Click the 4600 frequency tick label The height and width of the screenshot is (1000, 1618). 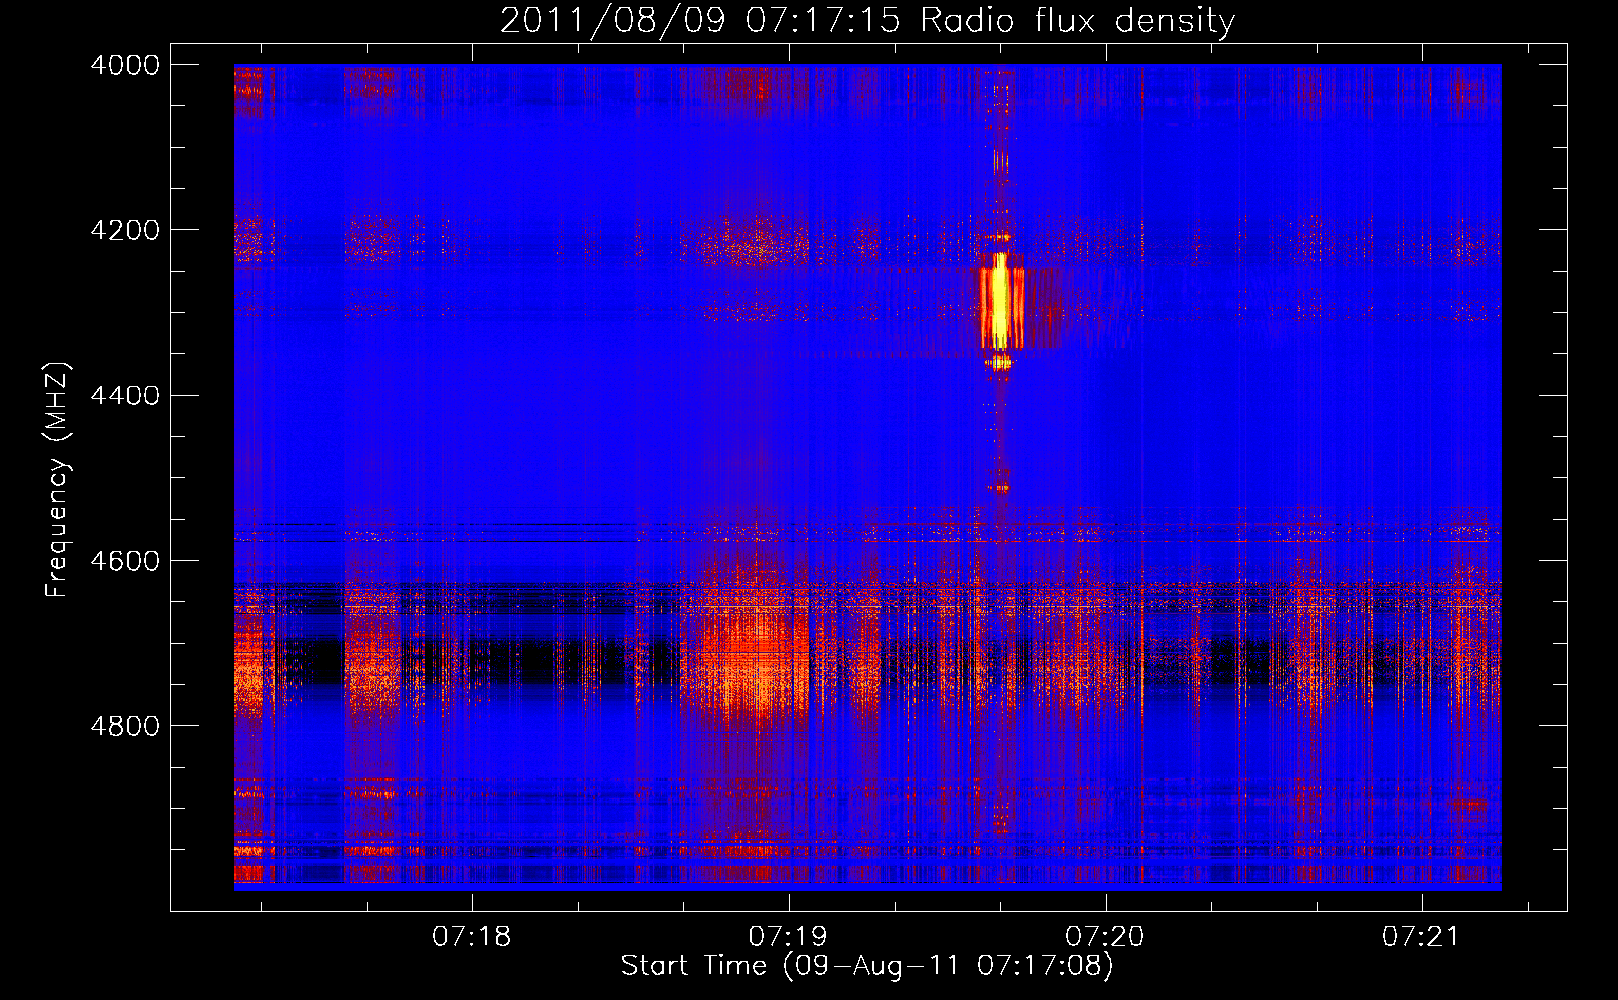[x=124, y=561]
